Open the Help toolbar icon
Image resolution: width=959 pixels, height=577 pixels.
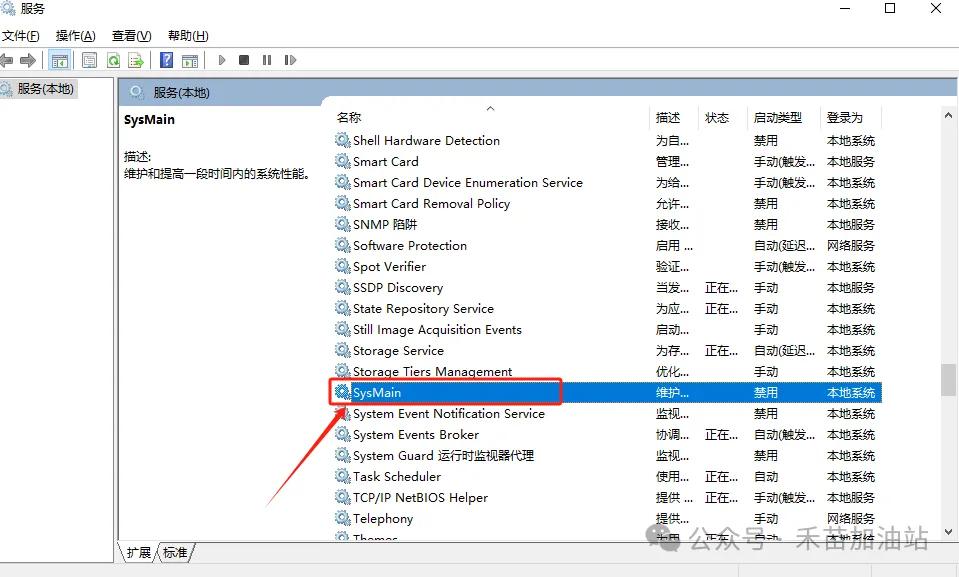pyautogui.click(x=166, y=60)
